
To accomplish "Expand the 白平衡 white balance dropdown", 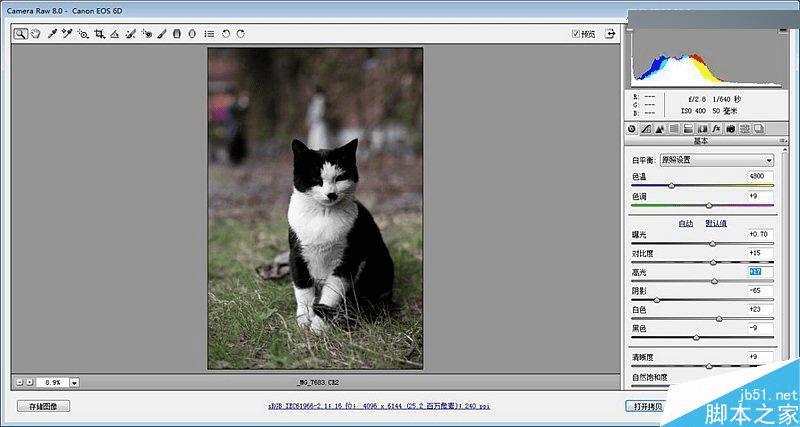I will click(717, 160).
